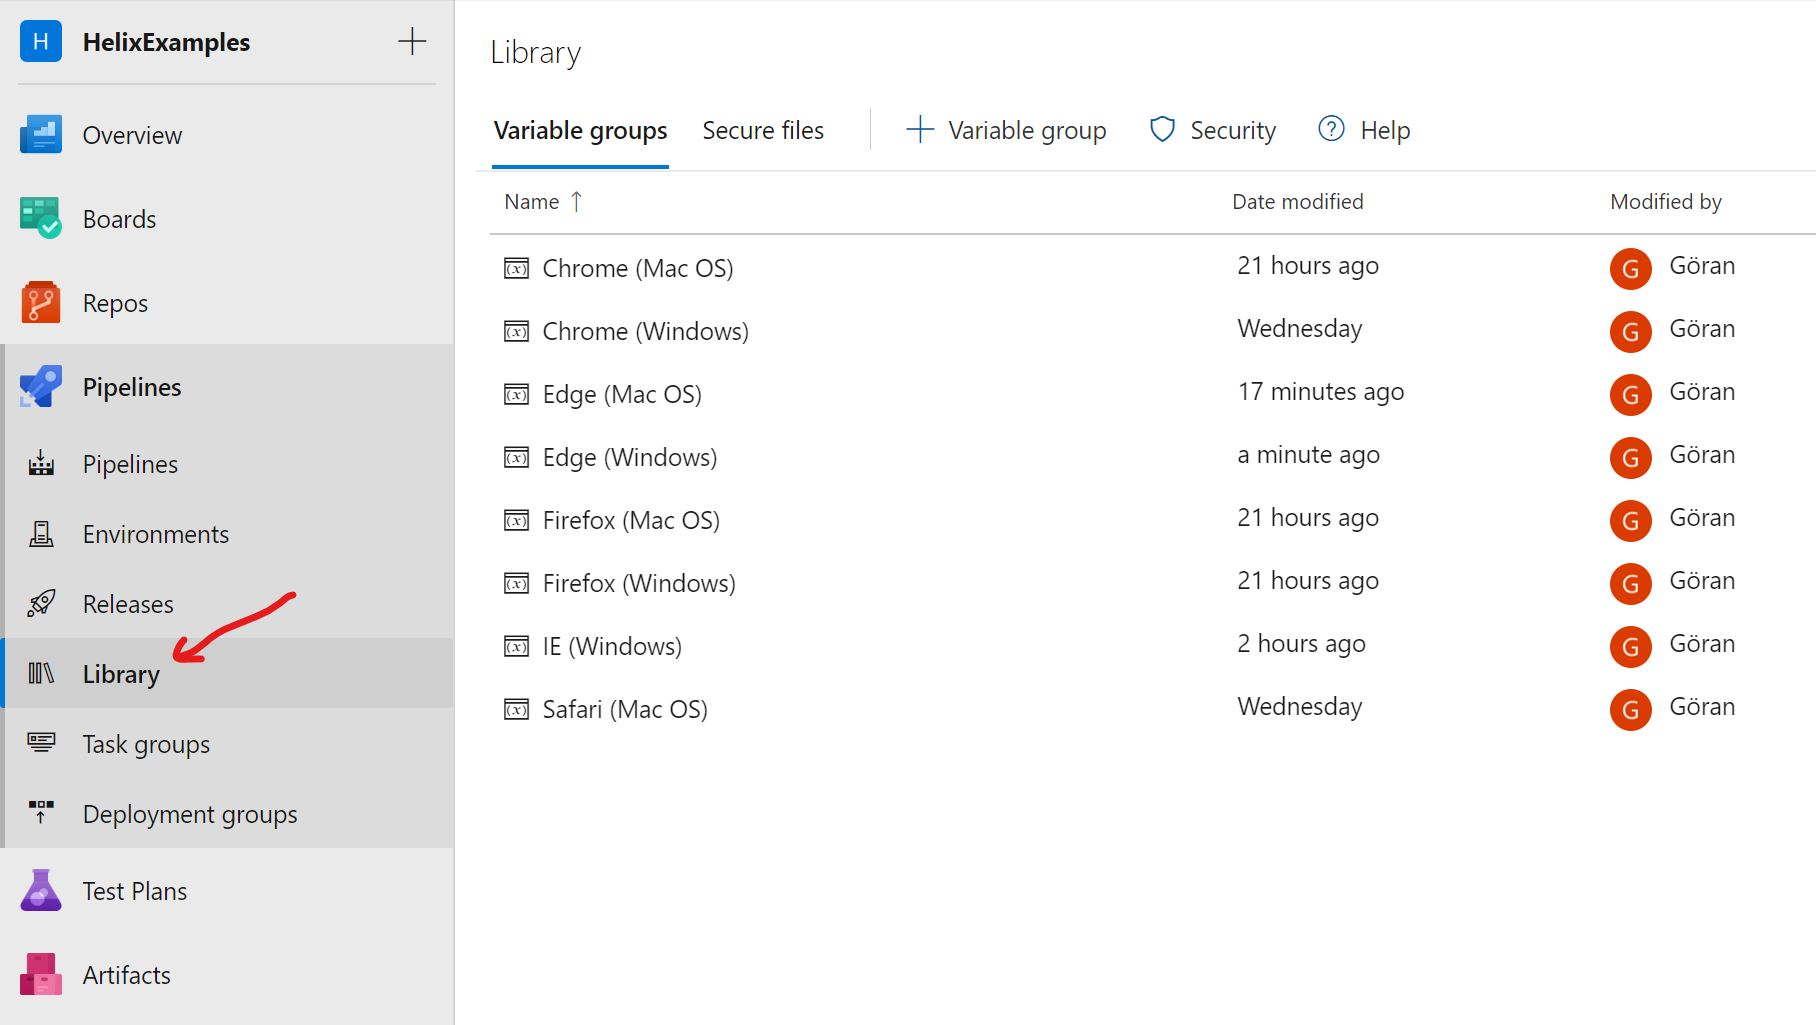Viewport: 1816px width, 1025px height.
Task: Click the Help button
Action: click(x=1364, y=131)
